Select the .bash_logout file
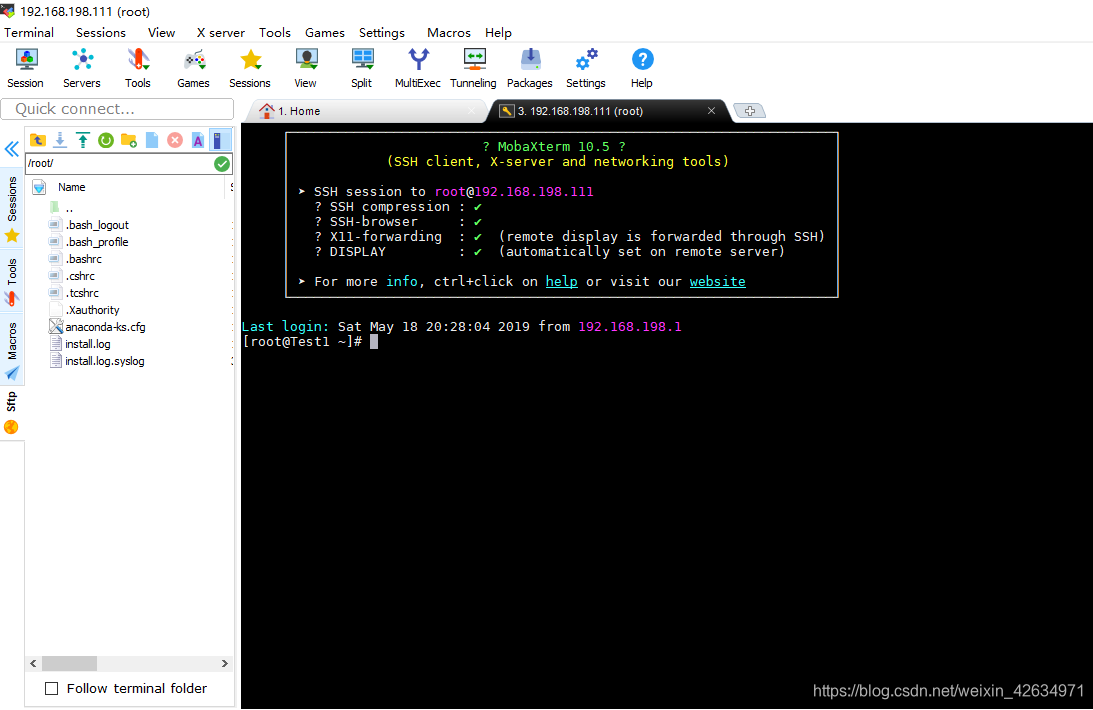 point(89,225)
